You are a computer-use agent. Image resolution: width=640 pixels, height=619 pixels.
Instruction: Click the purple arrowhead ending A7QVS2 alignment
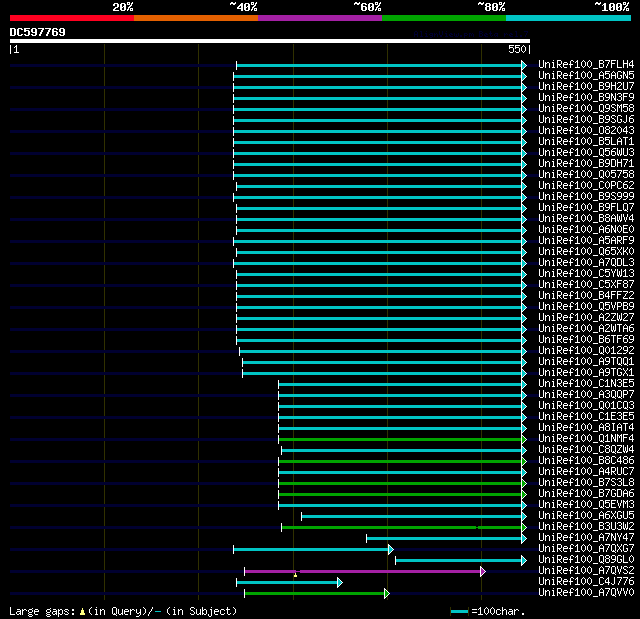483,572
